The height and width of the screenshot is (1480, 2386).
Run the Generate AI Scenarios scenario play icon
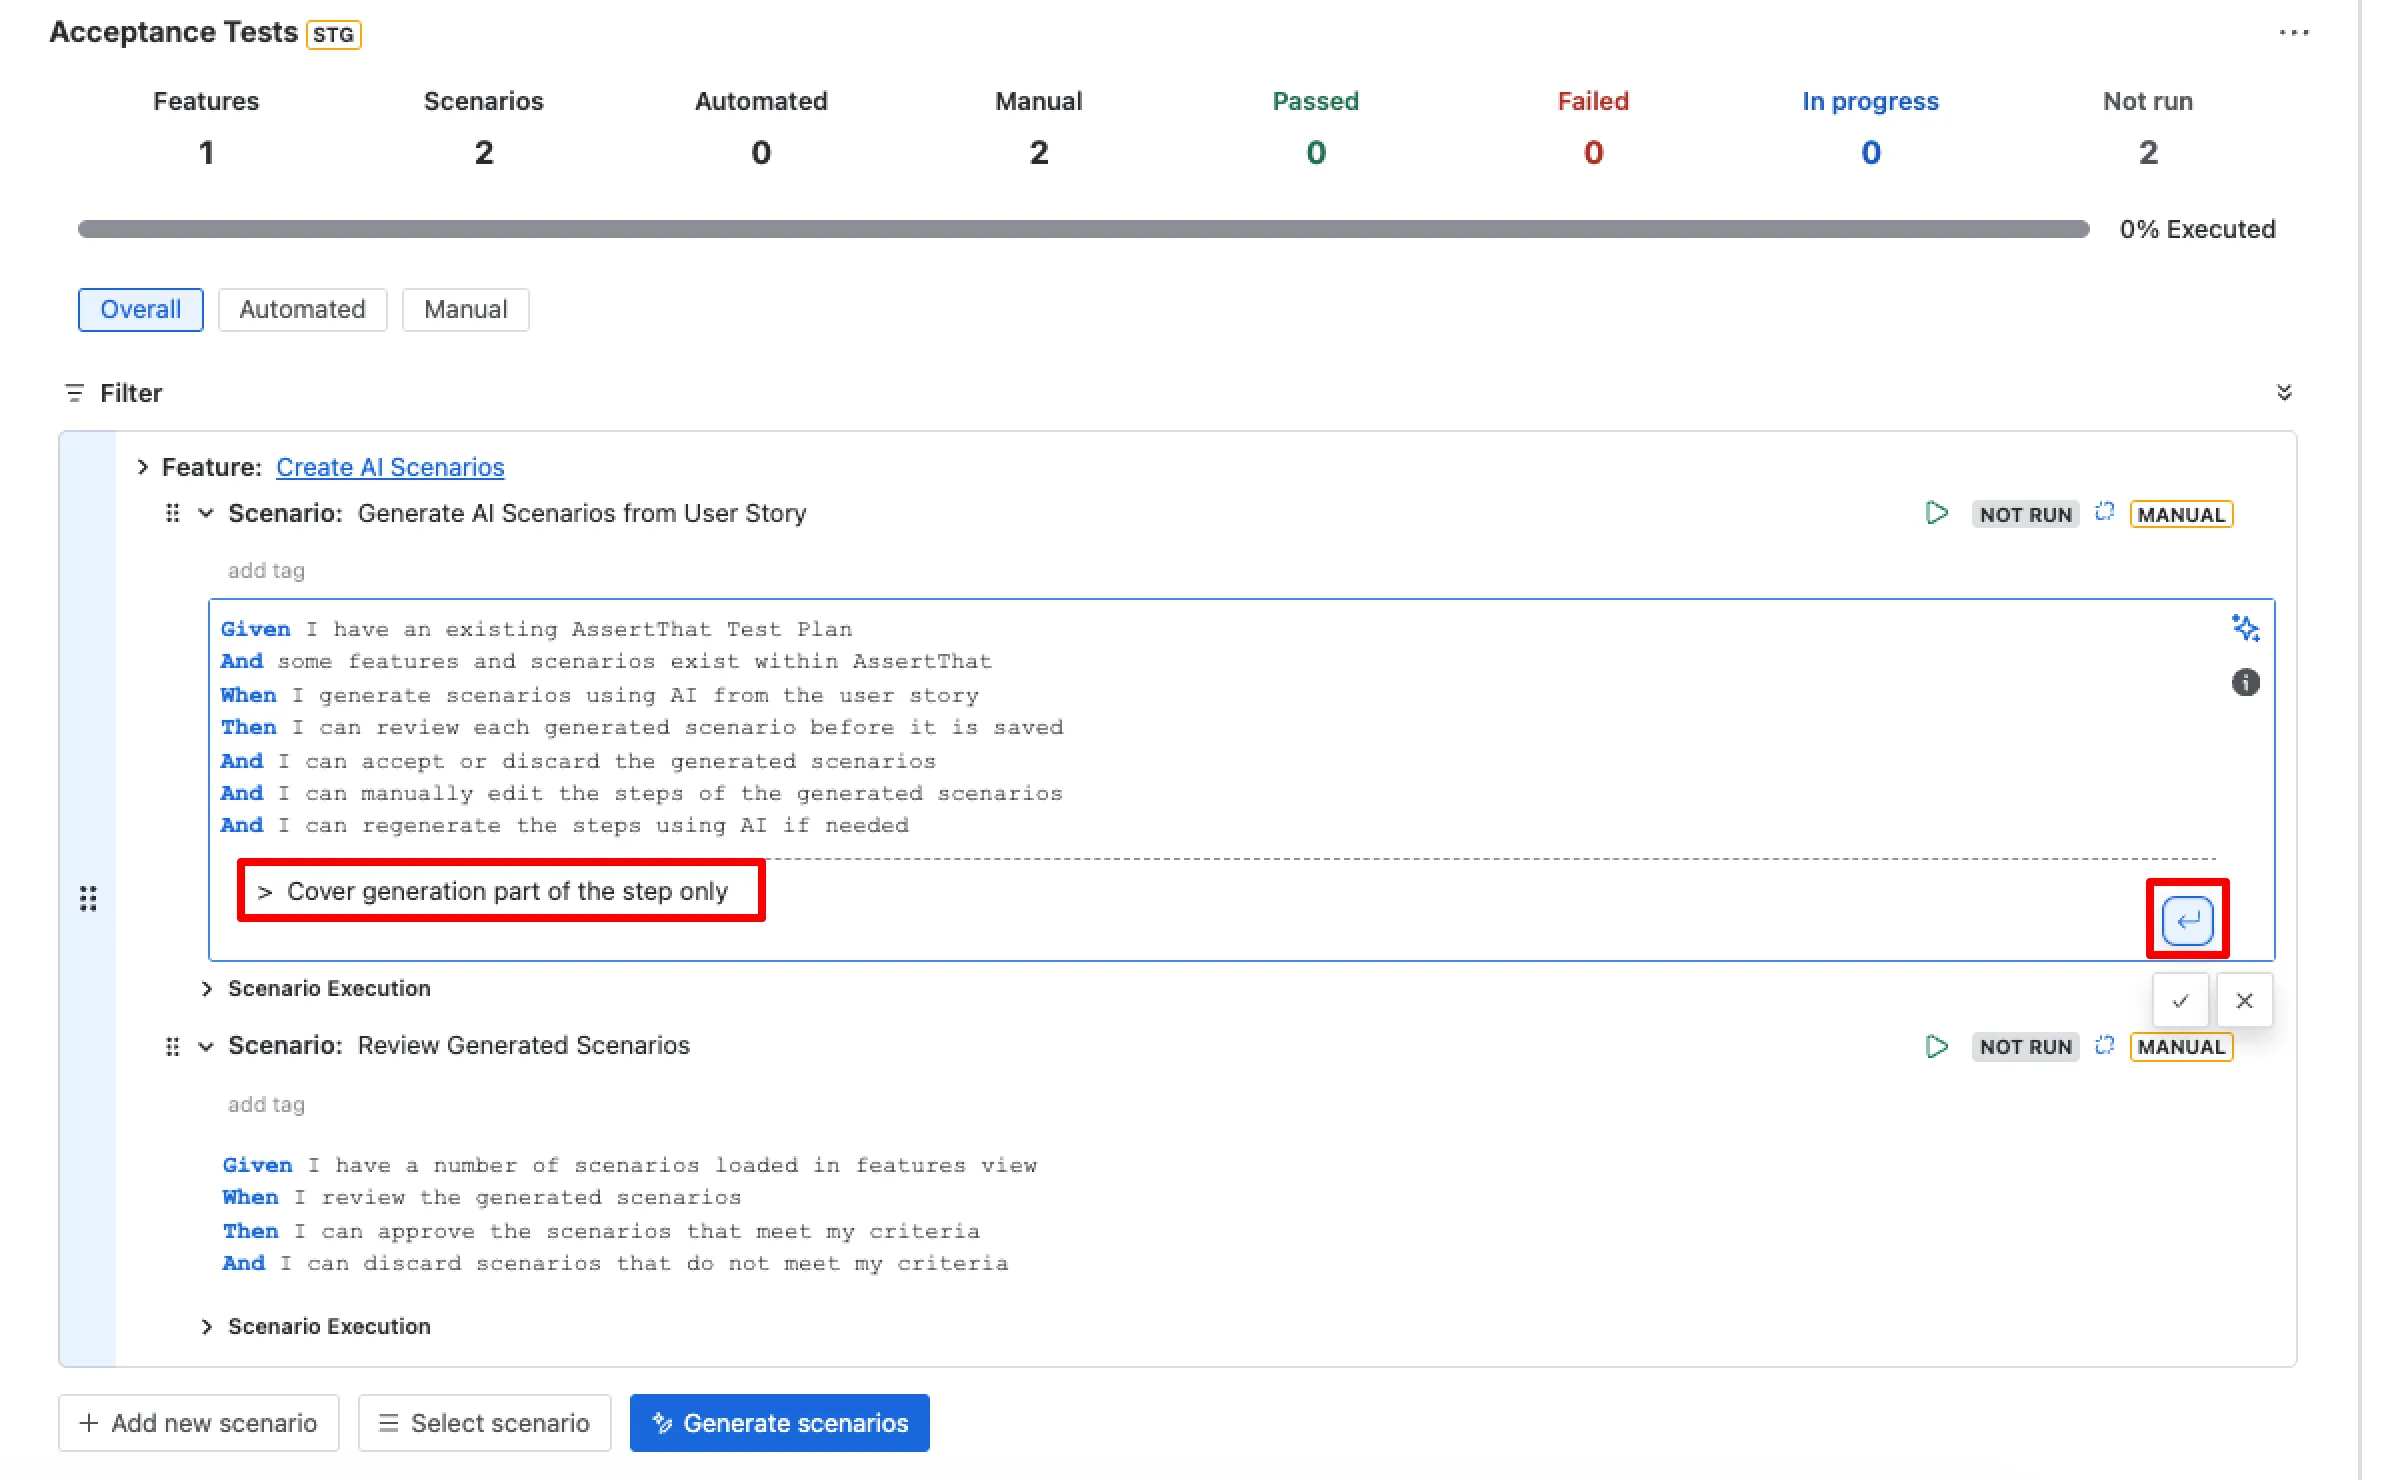1937,513
